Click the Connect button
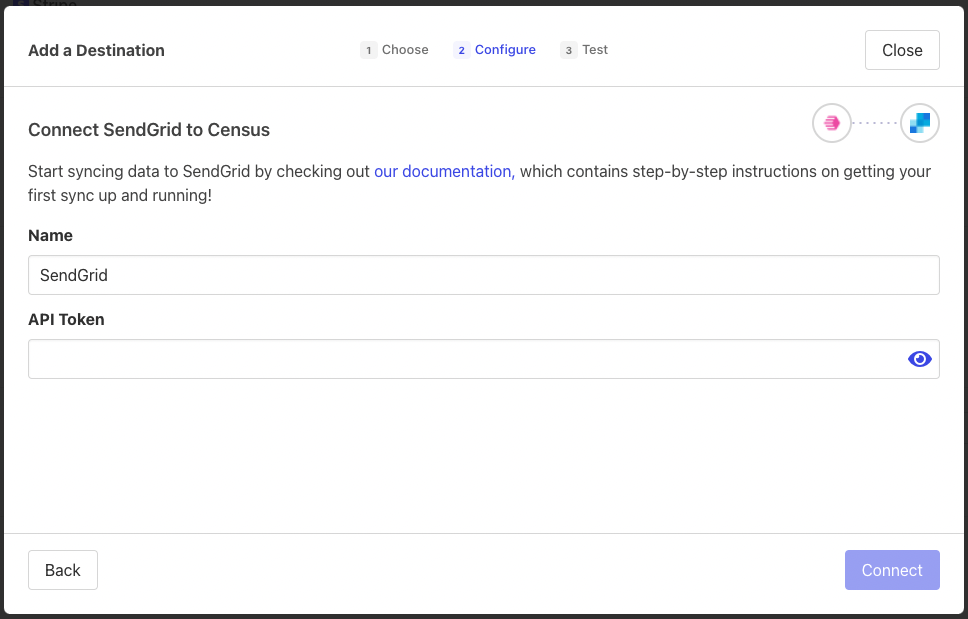The height and width of the screenshot is (619, 968). [892, 570]
